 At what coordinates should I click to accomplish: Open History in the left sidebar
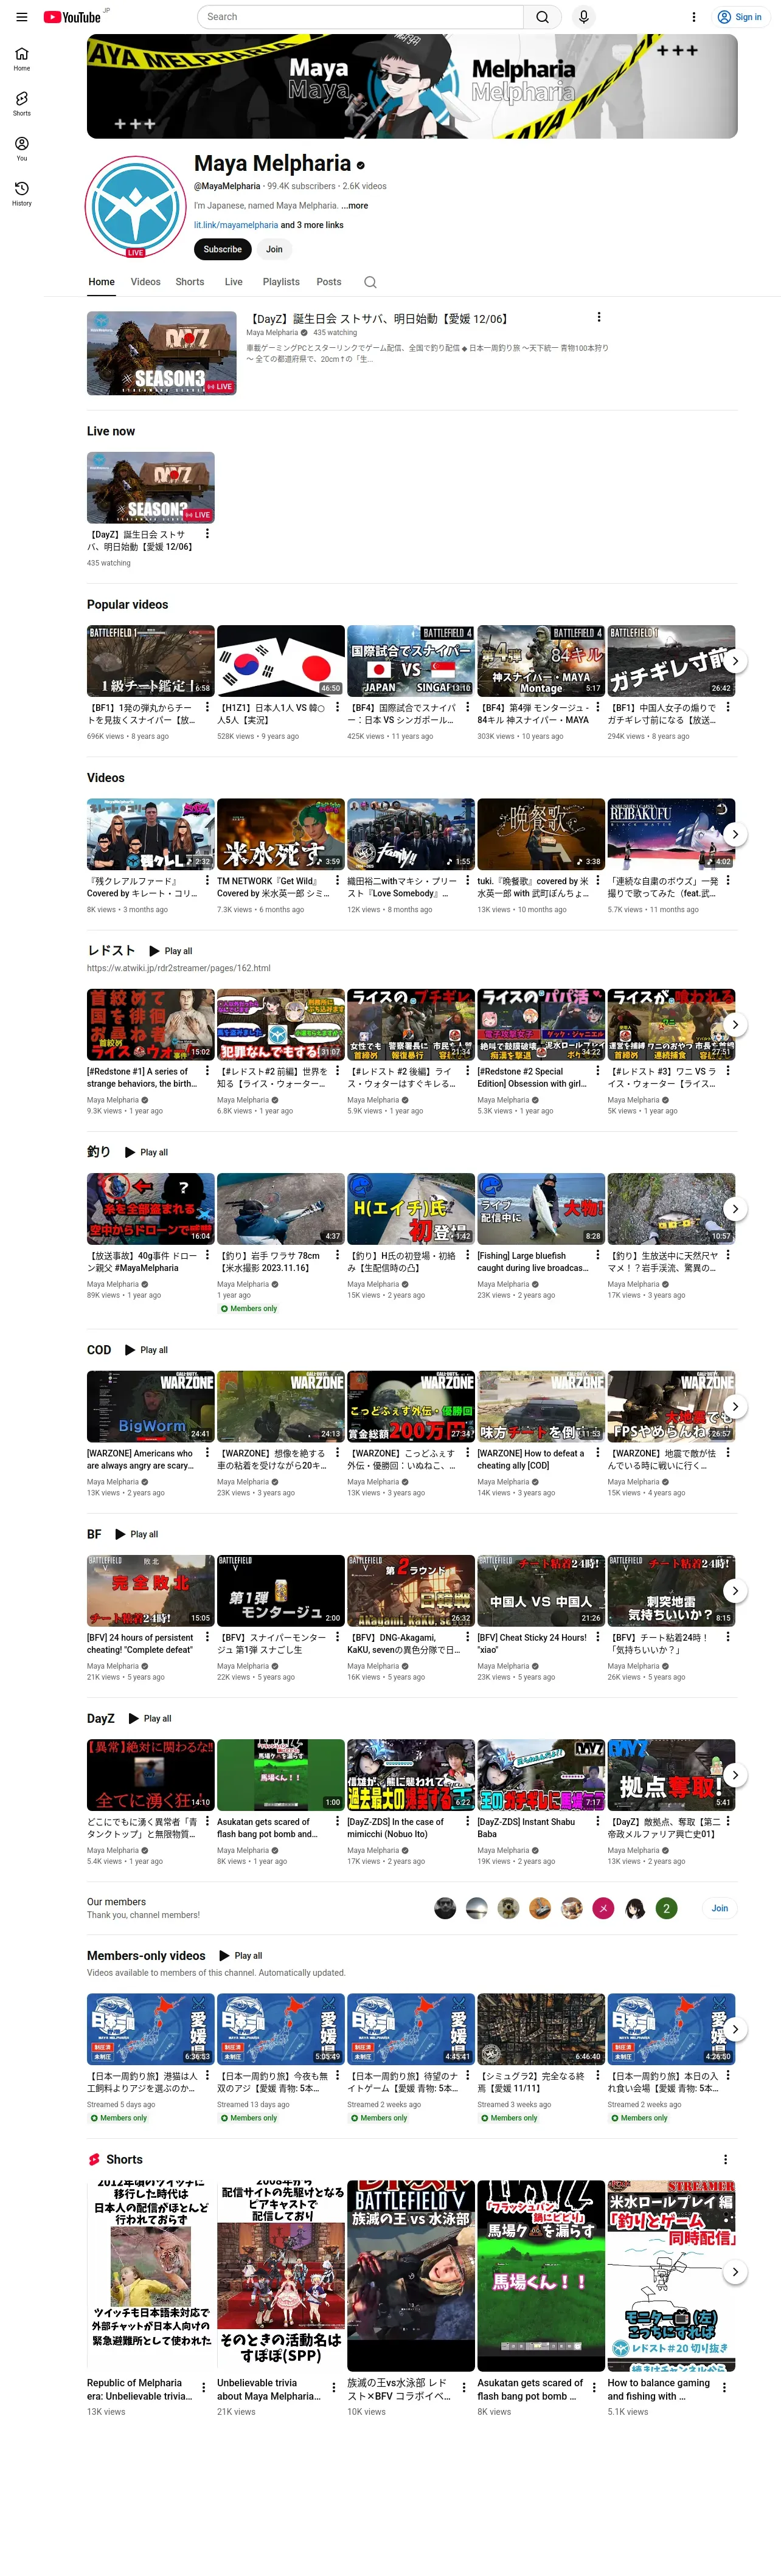pyautogui.click(x=22, y=194)
